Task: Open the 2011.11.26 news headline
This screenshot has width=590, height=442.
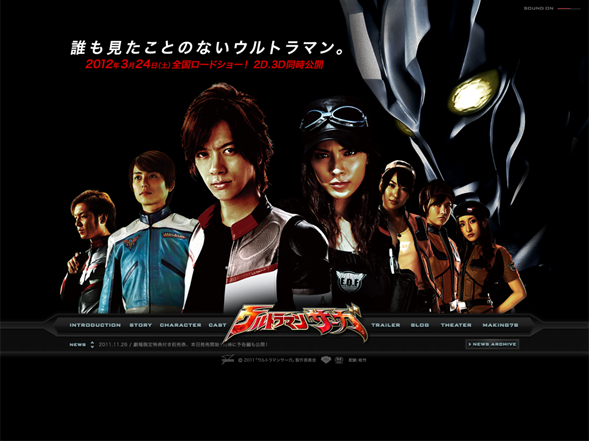Action: tap(183, 345)
